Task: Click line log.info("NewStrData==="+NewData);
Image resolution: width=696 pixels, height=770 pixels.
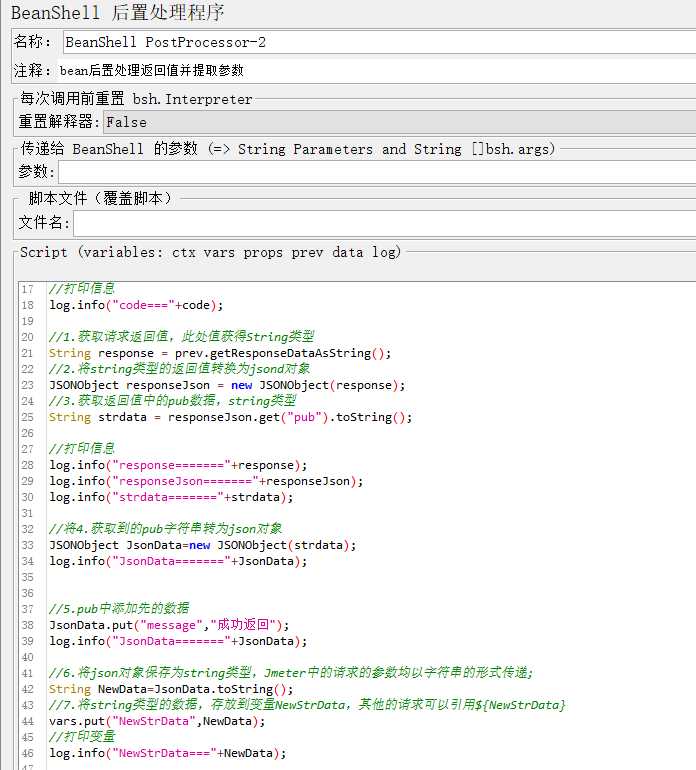Action: click(167, 753)
